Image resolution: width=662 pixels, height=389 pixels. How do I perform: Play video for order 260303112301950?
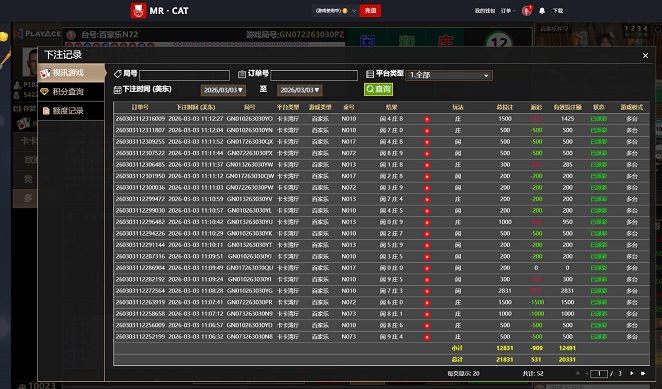(x=427, y=176)
